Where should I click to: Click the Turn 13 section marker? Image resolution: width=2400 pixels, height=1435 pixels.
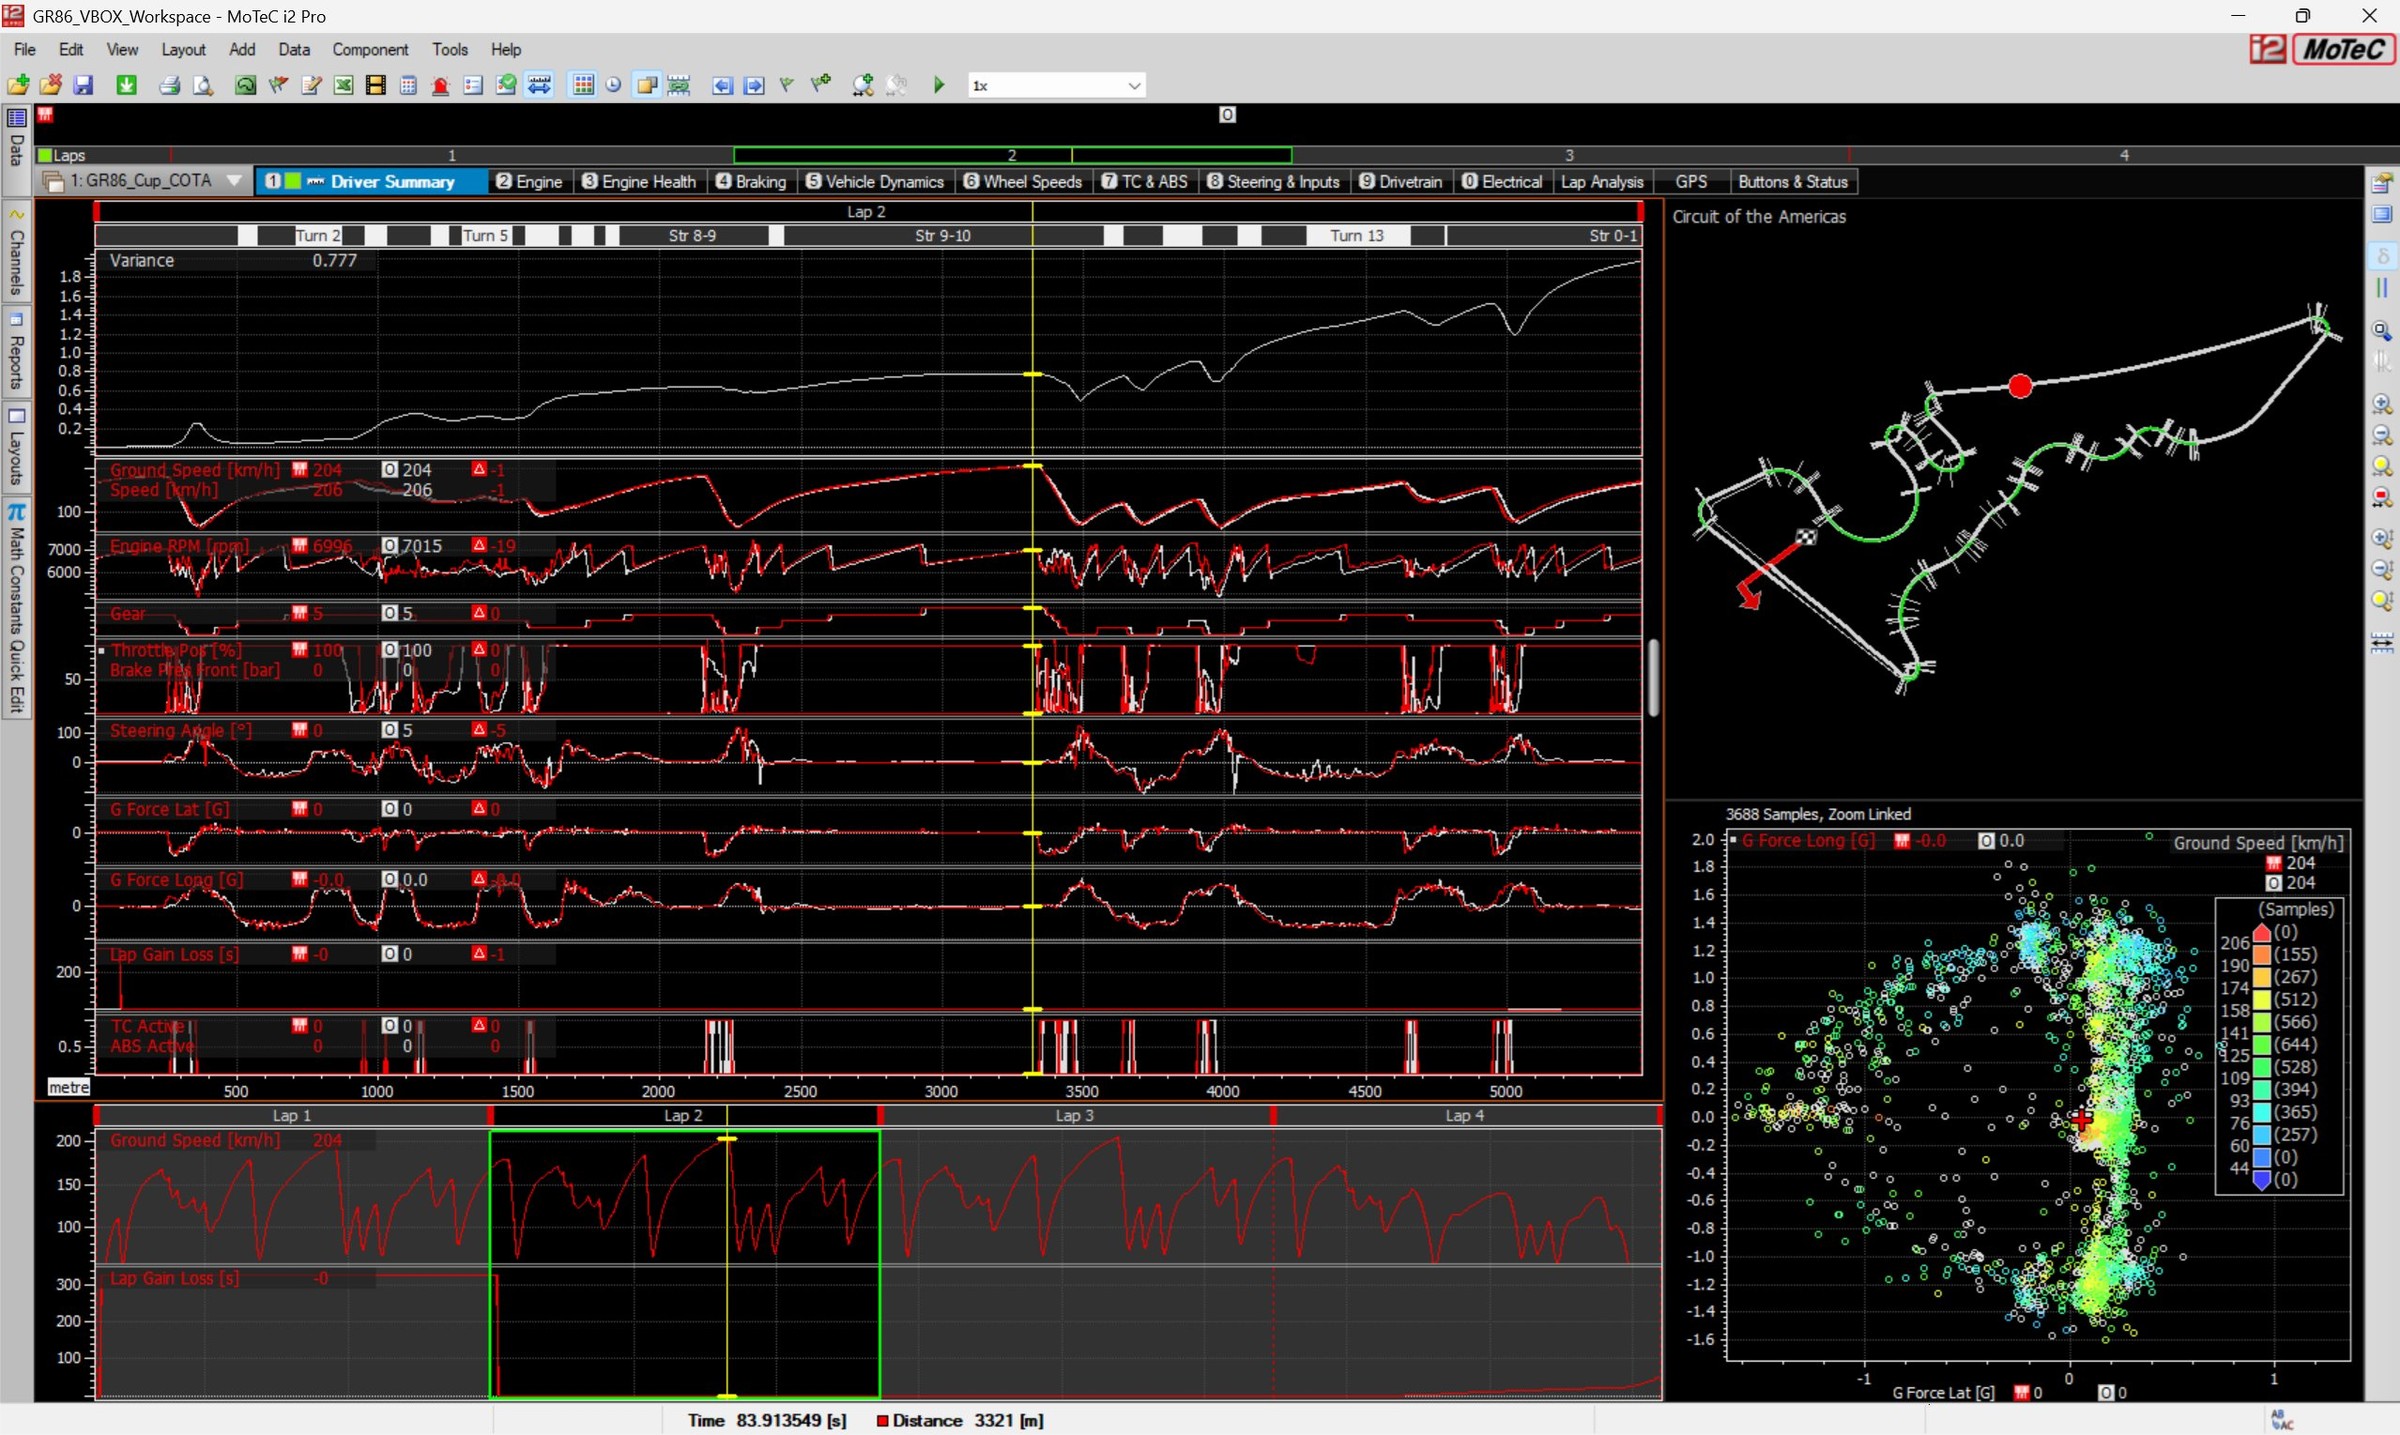tap(1357, 236)
